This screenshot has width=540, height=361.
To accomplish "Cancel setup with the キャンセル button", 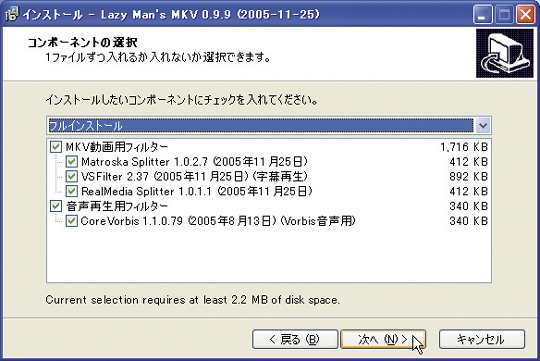I will tap(482, 339).
